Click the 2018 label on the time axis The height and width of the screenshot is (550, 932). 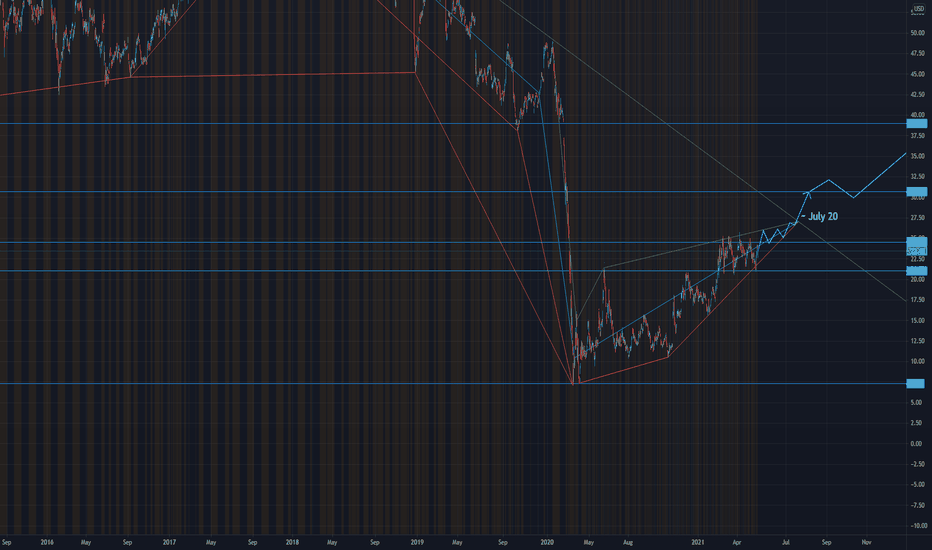[292, 542]
